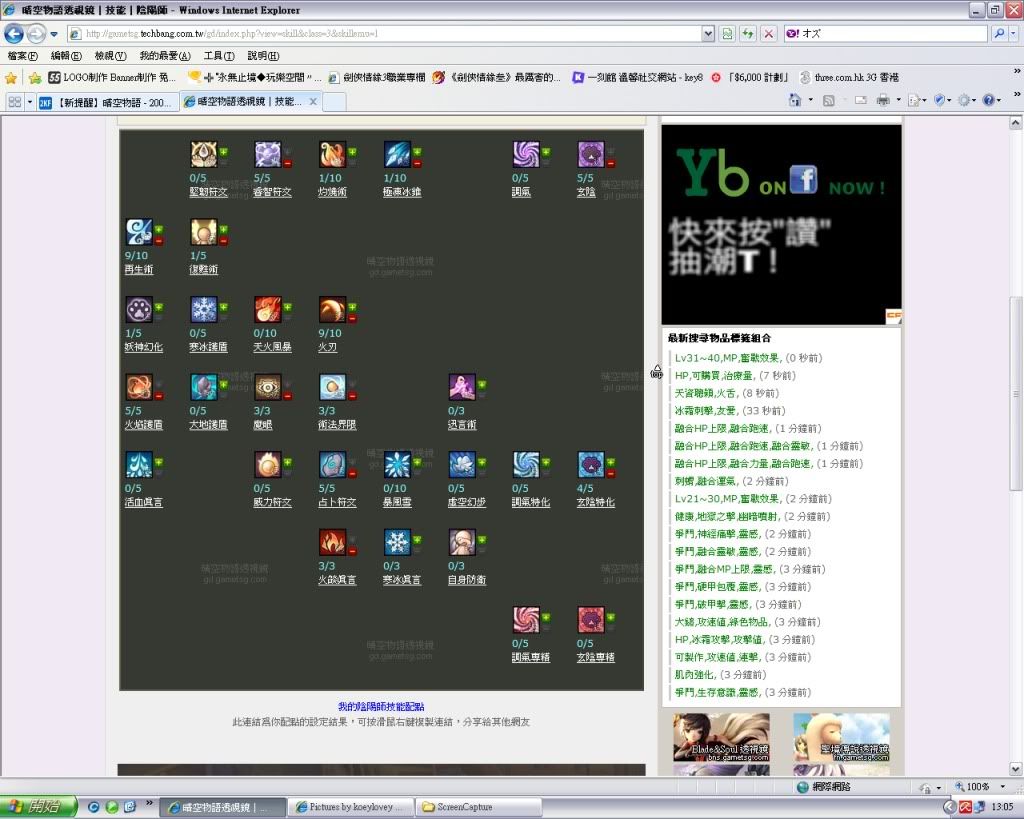
Task: Select the 魔眼 eye skill icon
Action: tap(267, 387)
